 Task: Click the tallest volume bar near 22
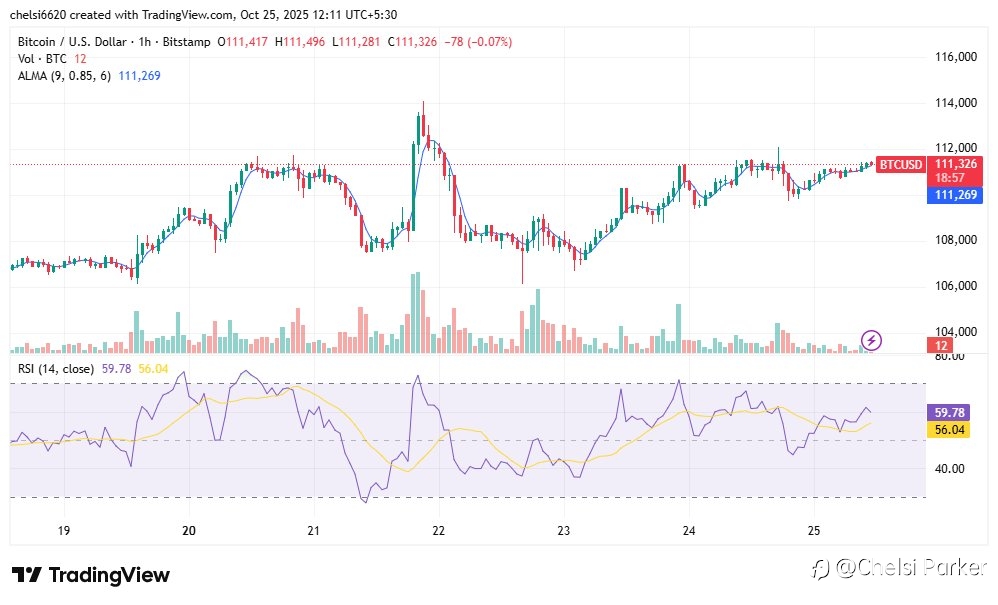click(x=418, y=312)
